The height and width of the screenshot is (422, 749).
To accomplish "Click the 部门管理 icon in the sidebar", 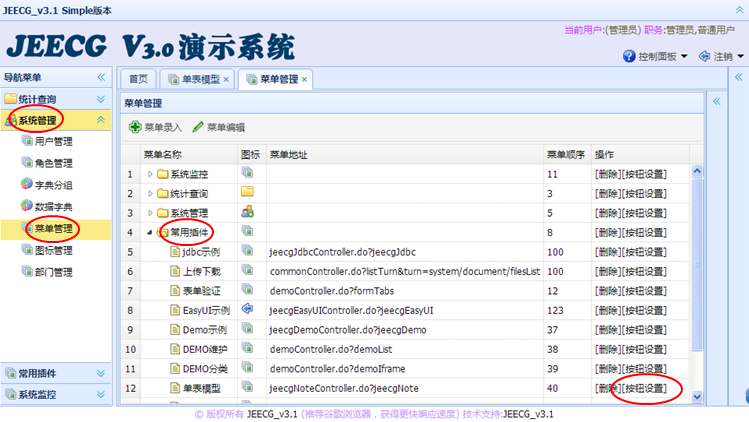I will 27,271.
